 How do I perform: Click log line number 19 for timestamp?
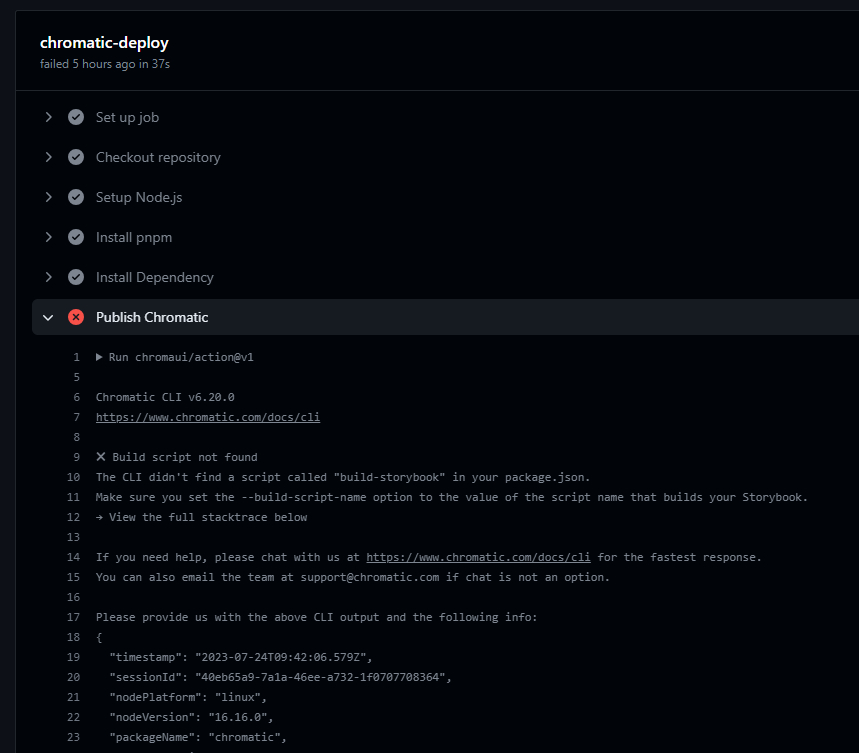[73, 657]
